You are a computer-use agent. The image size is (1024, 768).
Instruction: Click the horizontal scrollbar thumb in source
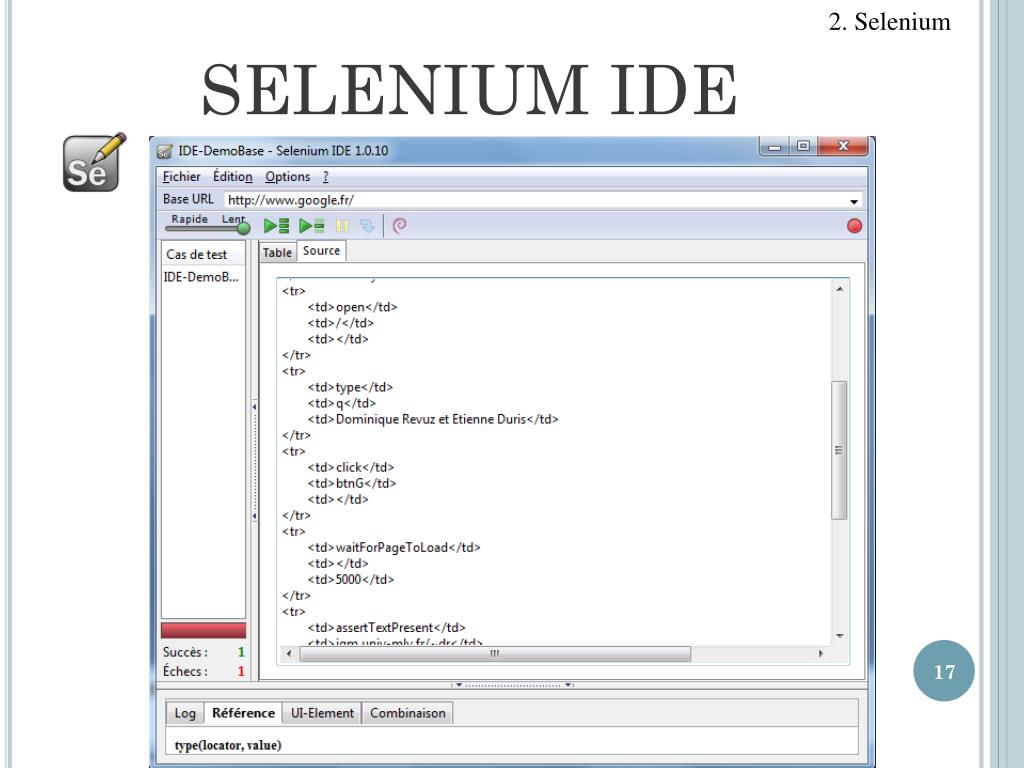(x=494, y=653)
